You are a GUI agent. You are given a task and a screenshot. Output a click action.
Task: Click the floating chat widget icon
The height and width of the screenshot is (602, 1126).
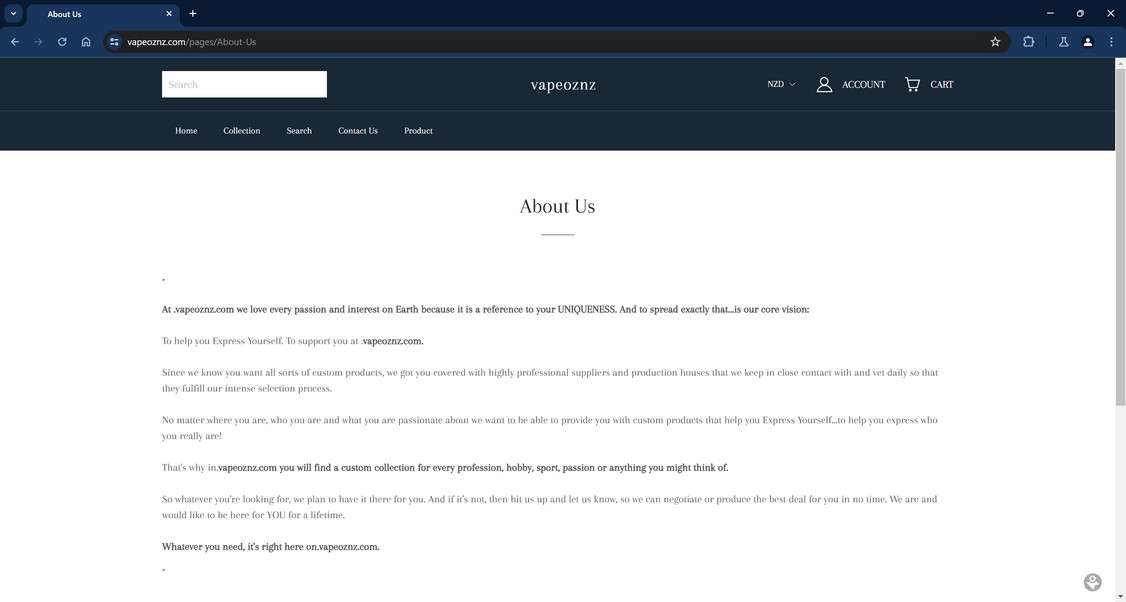point(1092,582)
